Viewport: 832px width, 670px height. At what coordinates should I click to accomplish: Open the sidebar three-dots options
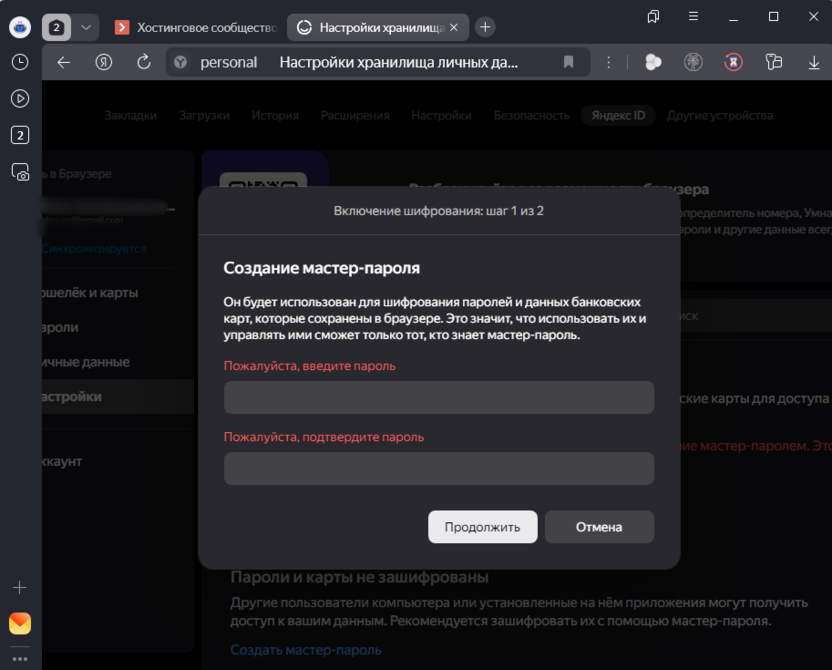(20, 659)
